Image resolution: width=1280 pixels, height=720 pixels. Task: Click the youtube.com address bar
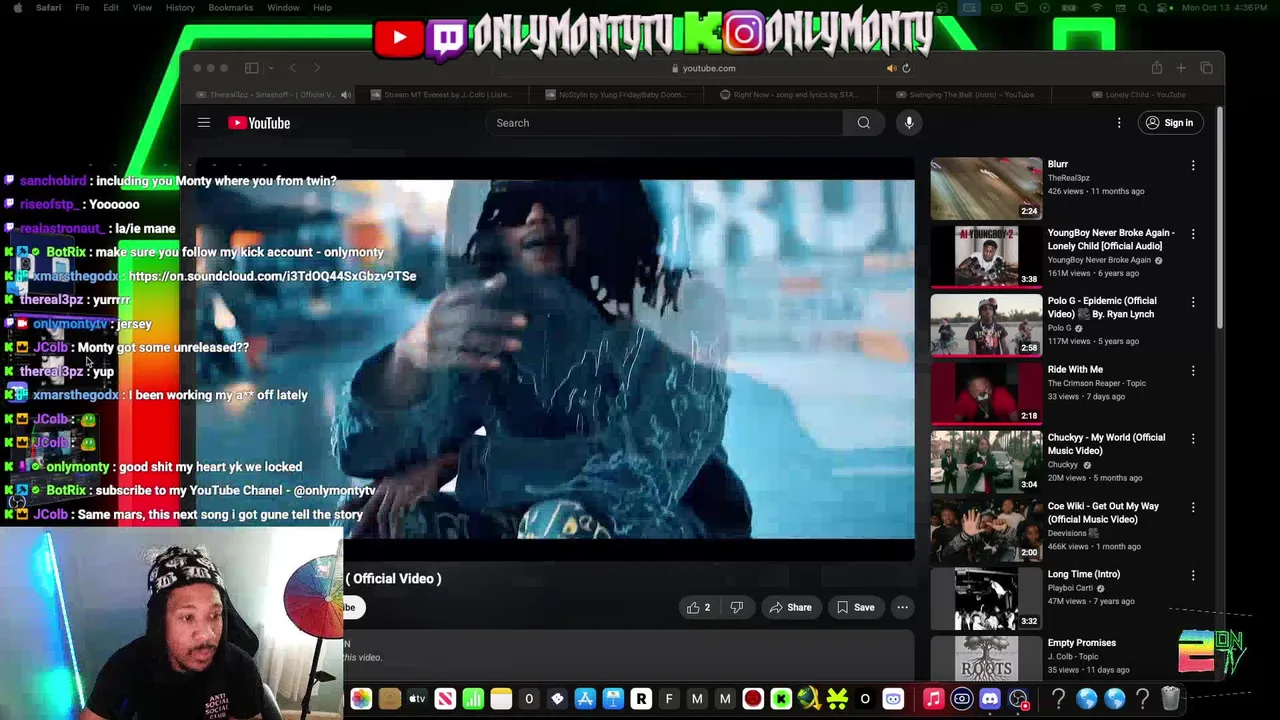pos(704,68)
